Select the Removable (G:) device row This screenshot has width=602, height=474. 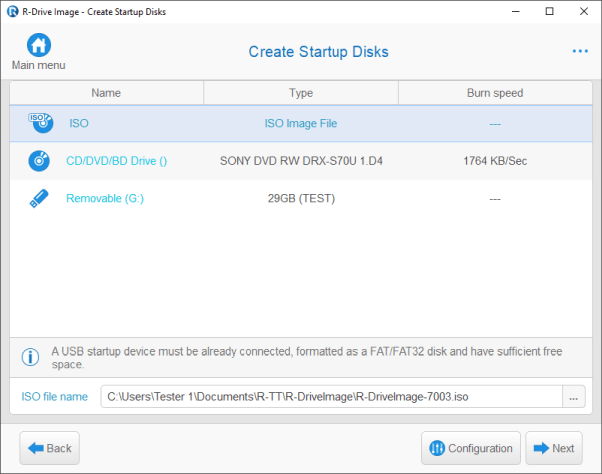[x=105, y=198]
